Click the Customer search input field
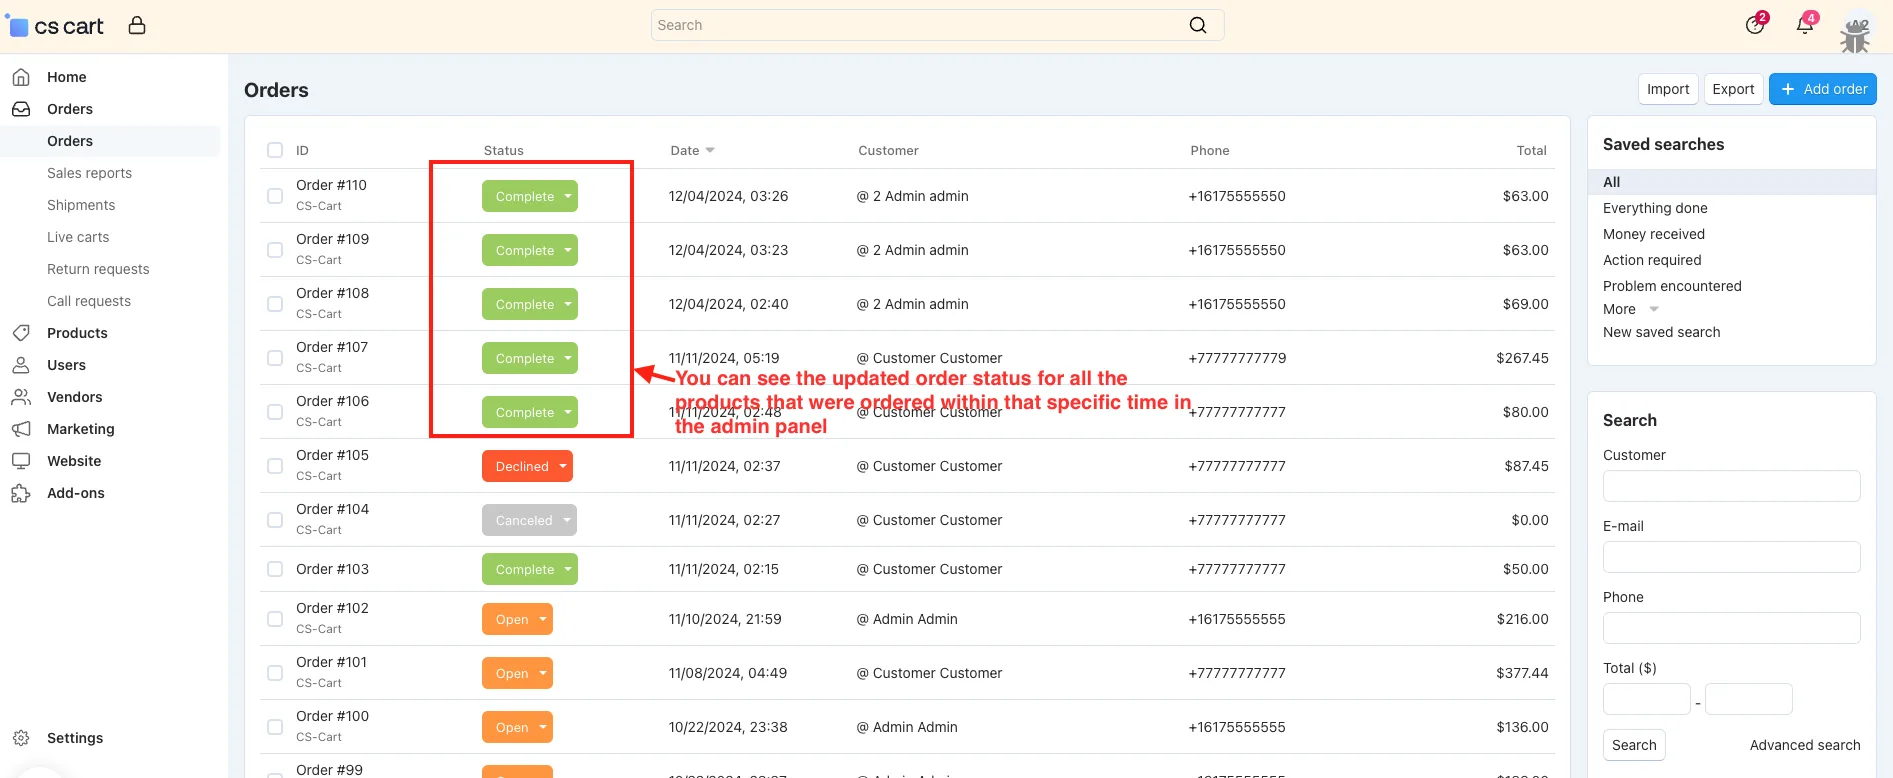This screenshot has height=778, width=1893. (1731, 486)
